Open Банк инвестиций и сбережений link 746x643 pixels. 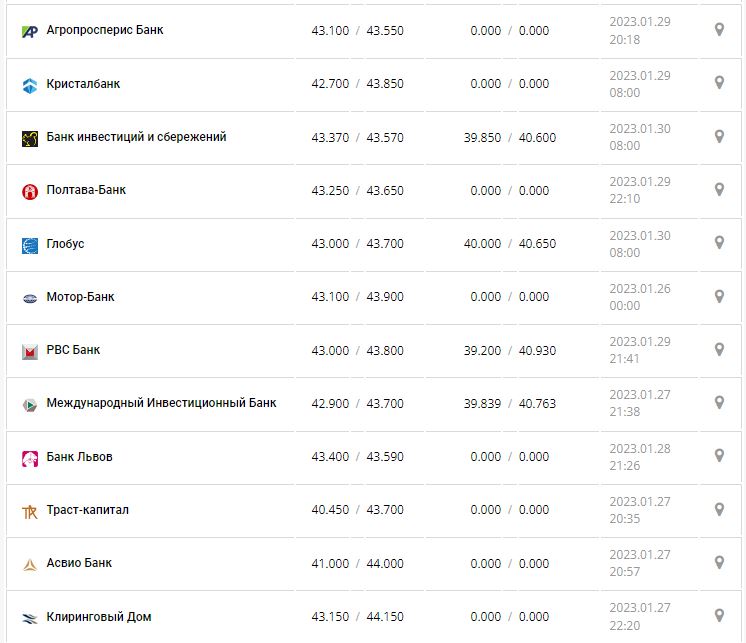point(136,137)
